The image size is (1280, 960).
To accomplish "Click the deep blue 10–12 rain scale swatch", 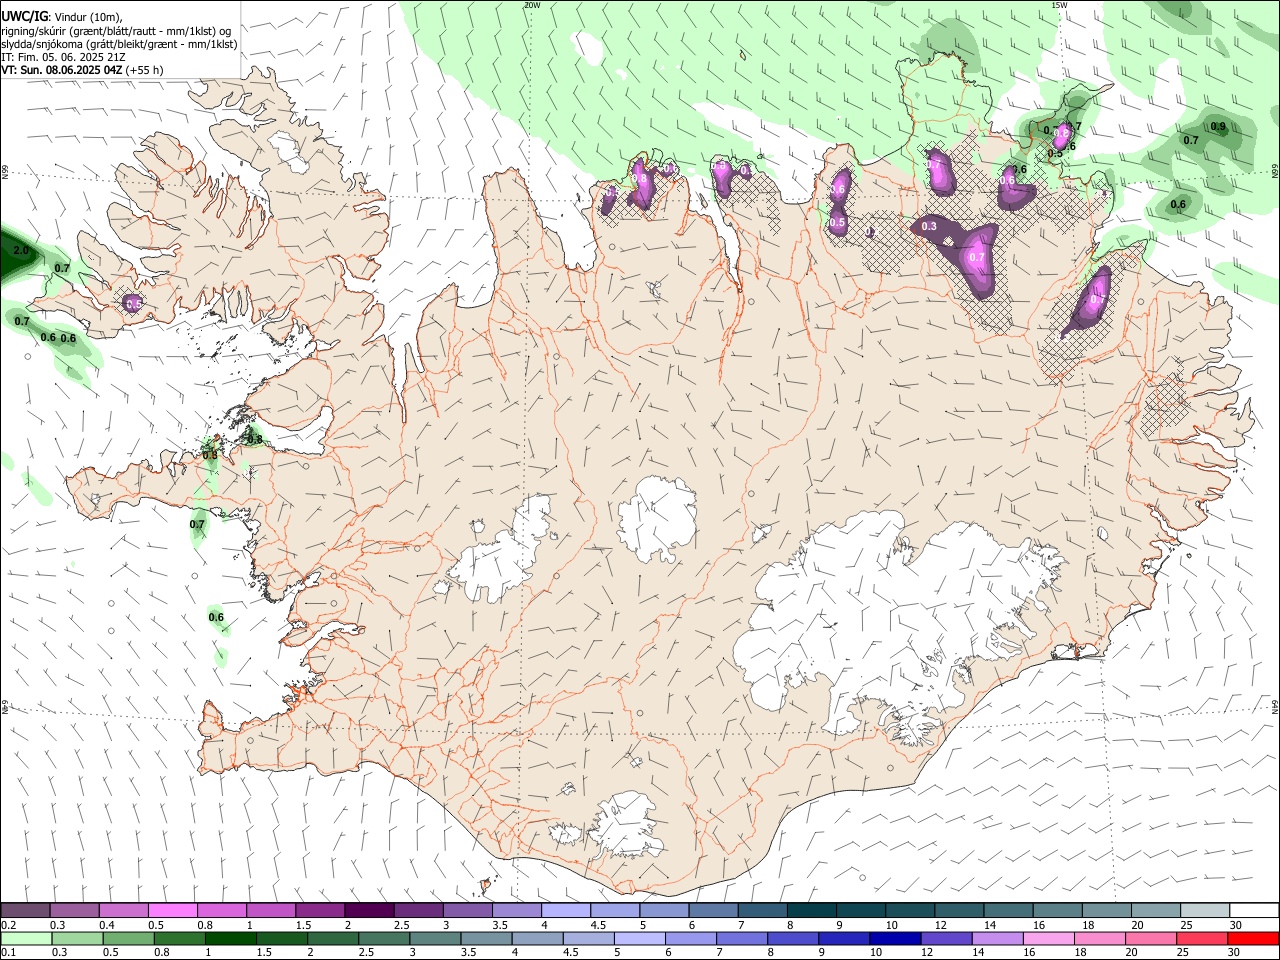I will coord(894,938).
